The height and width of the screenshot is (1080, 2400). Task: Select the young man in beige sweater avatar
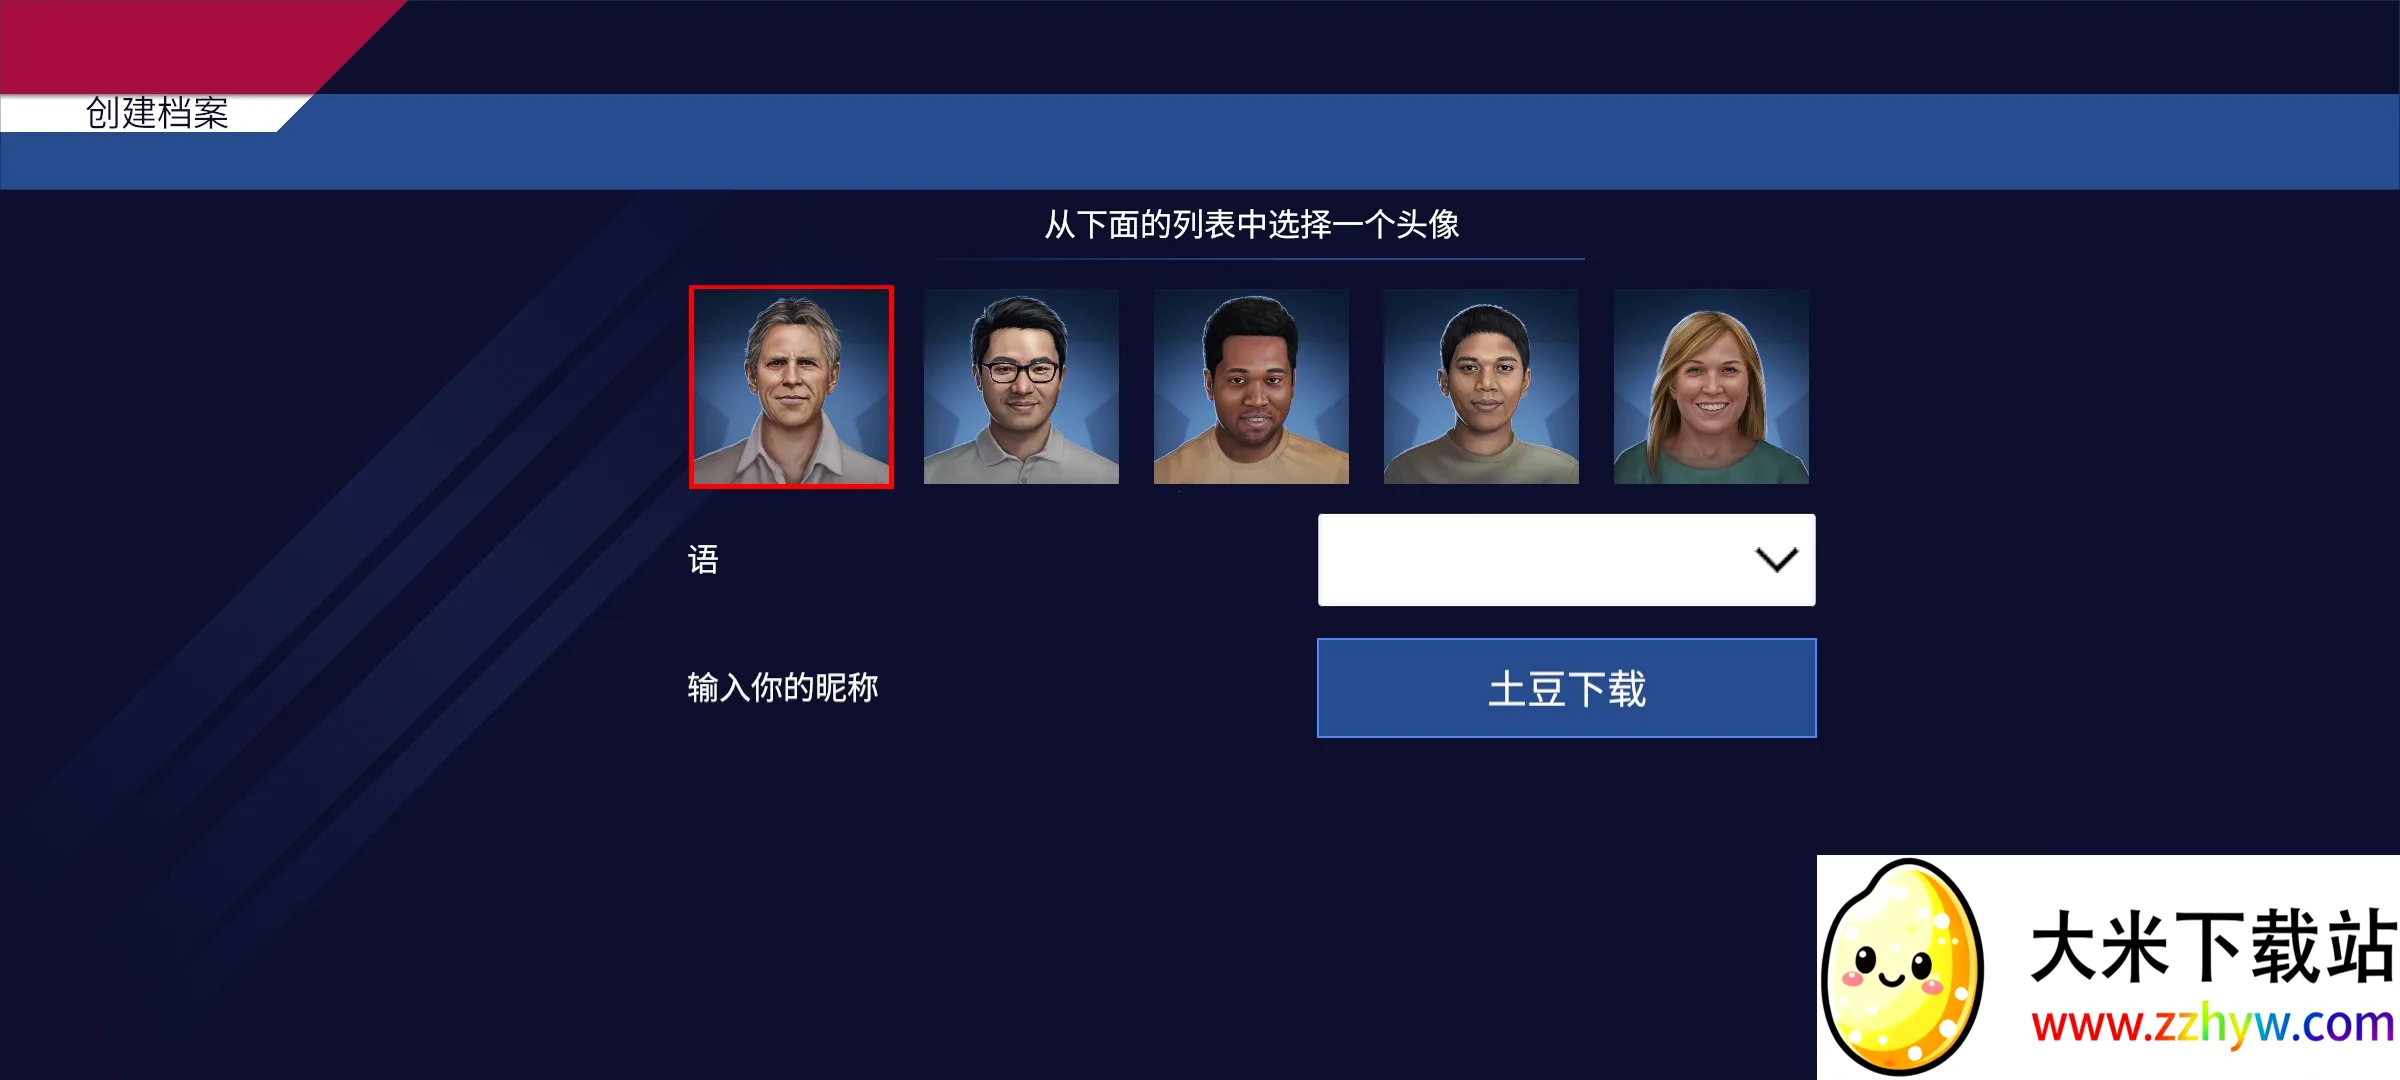click(1481, 387)
